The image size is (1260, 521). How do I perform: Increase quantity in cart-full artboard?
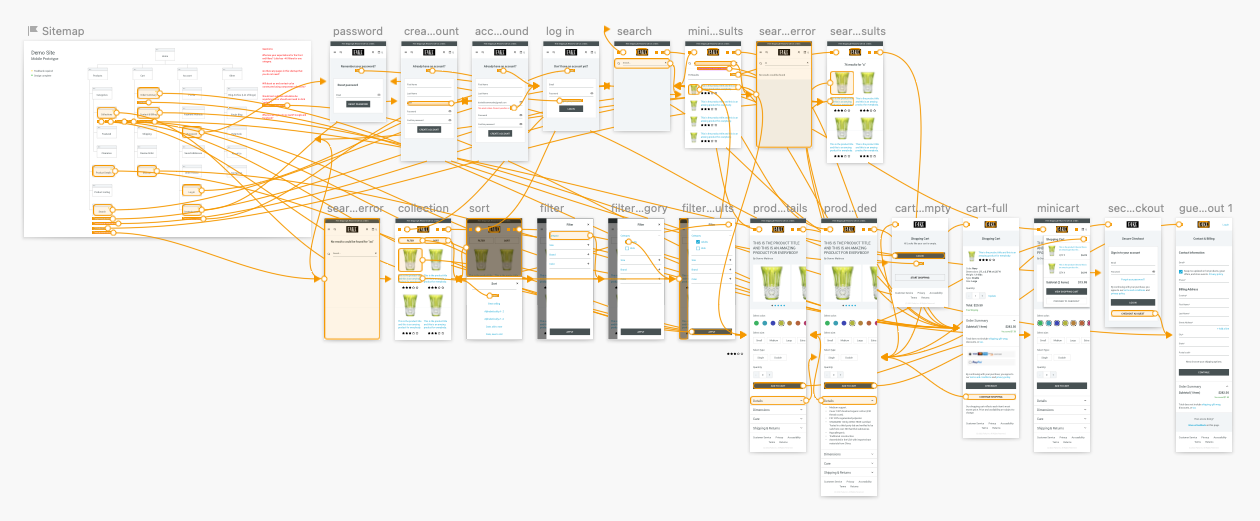[x=983, y=296]
